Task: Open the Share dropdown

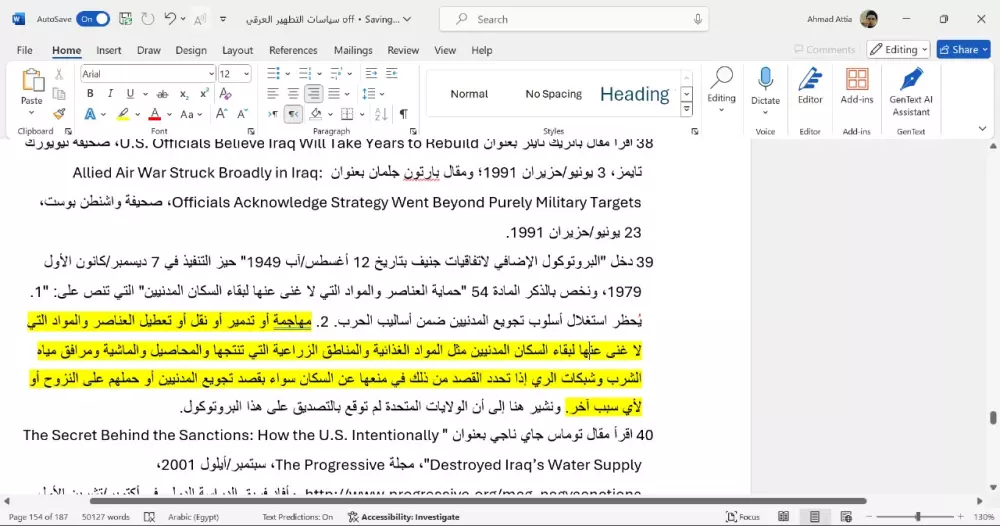Action: (985, 49)
